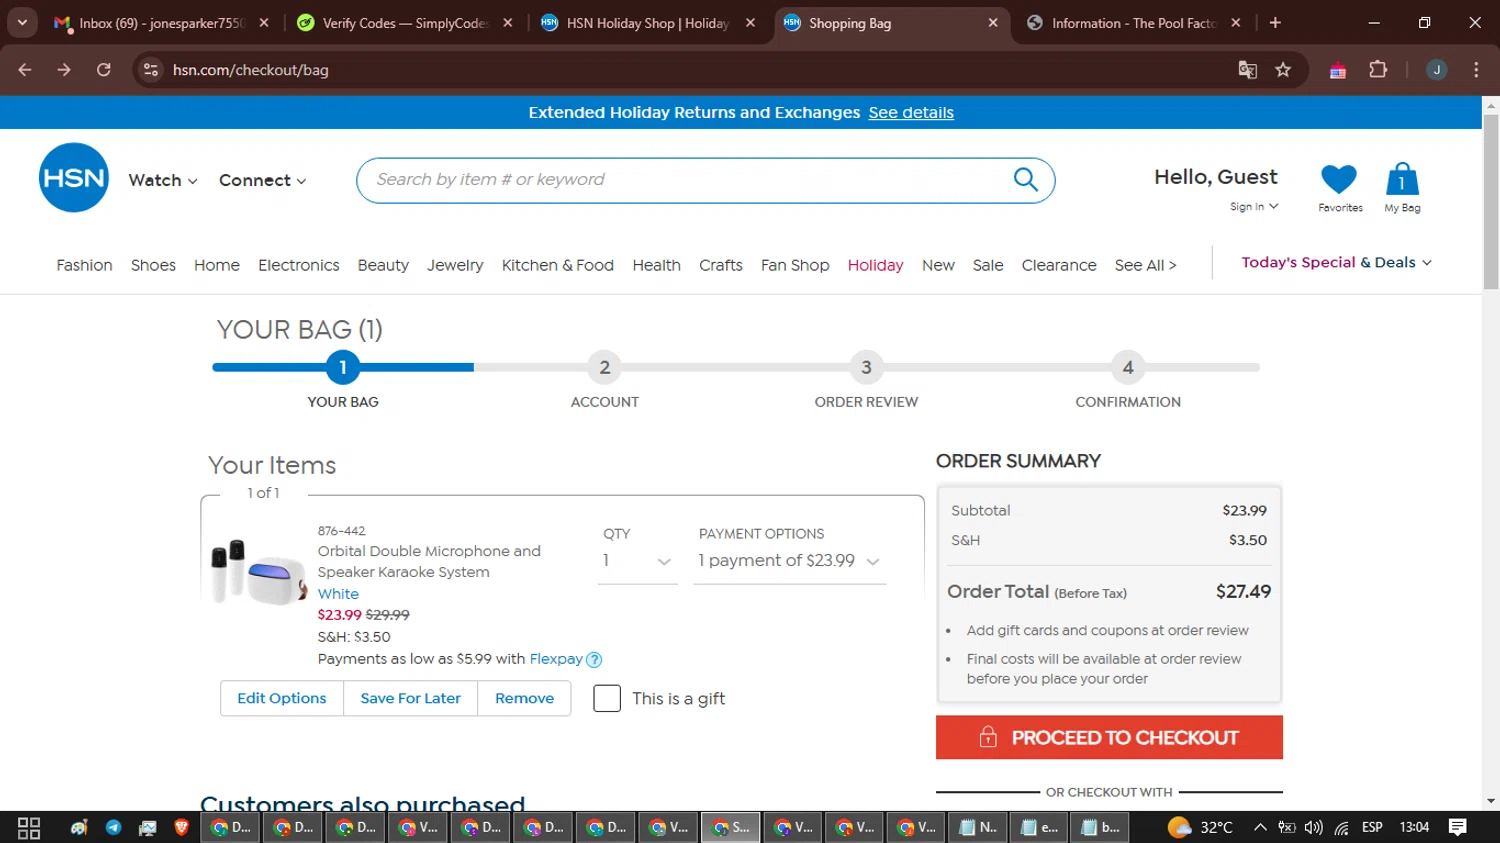1500x843 pixels.
Task: Expand the Watch menu
Action: coord(163,180)
